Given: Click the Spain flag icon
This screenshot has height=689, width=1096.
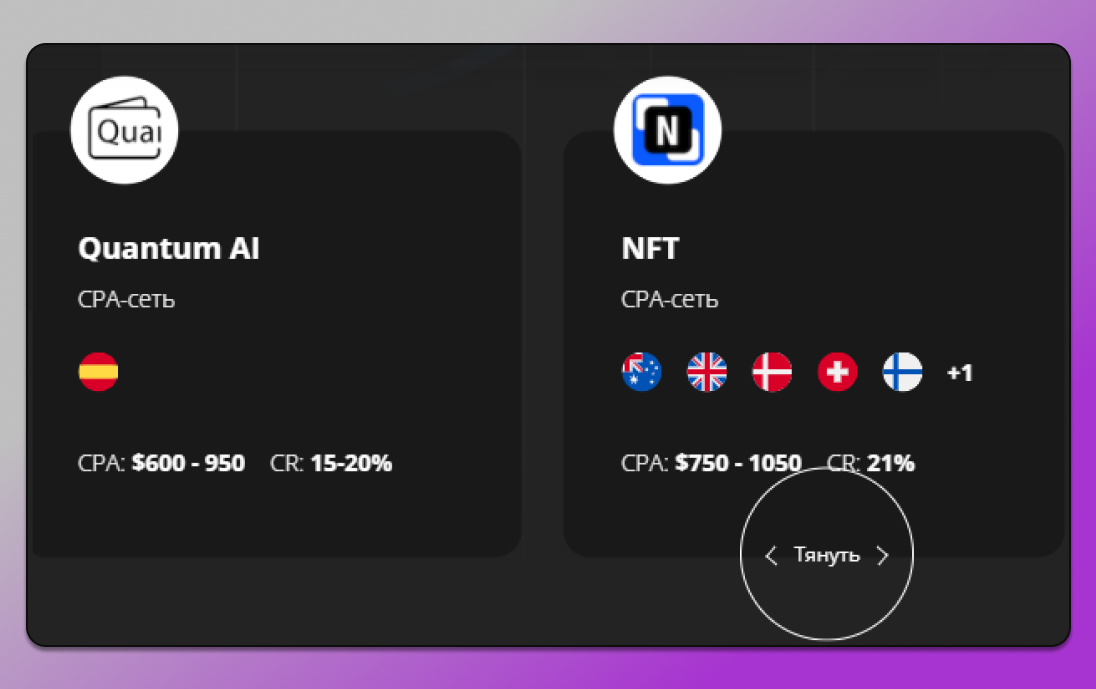Looking at the screenshot, I should [98, 372].
